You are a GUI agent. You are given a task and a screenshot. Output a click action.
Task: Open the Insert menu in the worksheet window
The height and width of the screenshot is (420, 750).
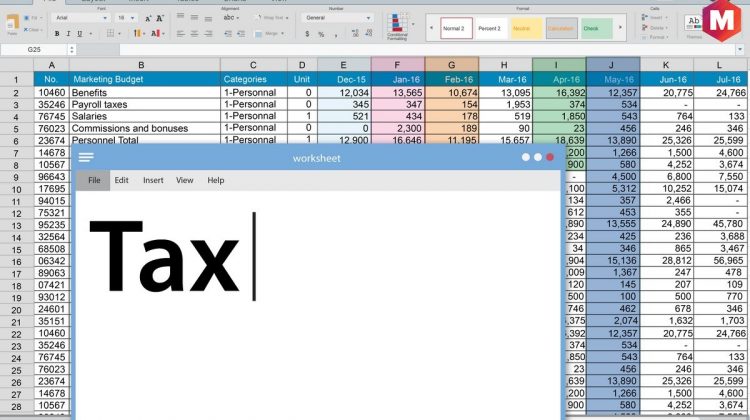click(153, 180)
